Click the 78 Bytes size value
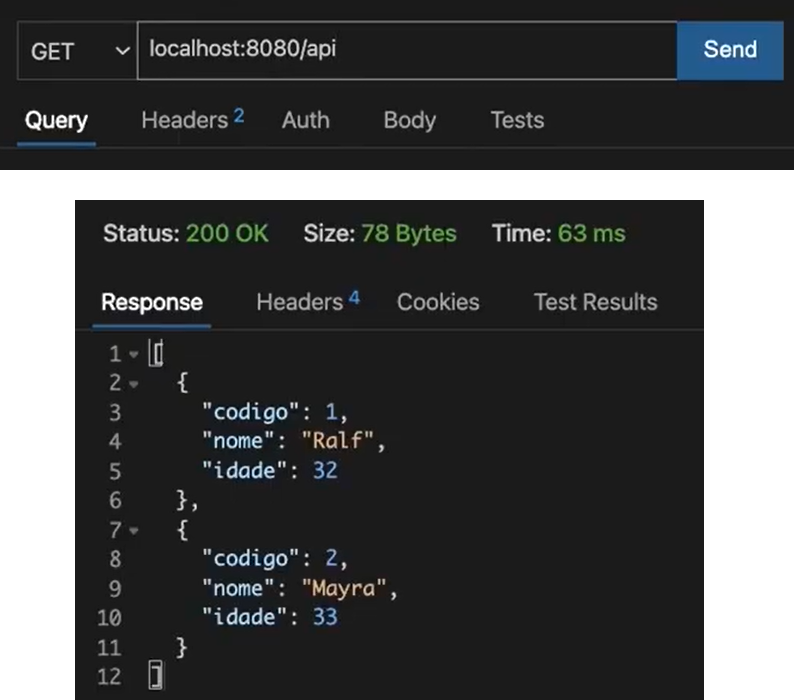This screenshot has height=700, width=794. [409, 234]
